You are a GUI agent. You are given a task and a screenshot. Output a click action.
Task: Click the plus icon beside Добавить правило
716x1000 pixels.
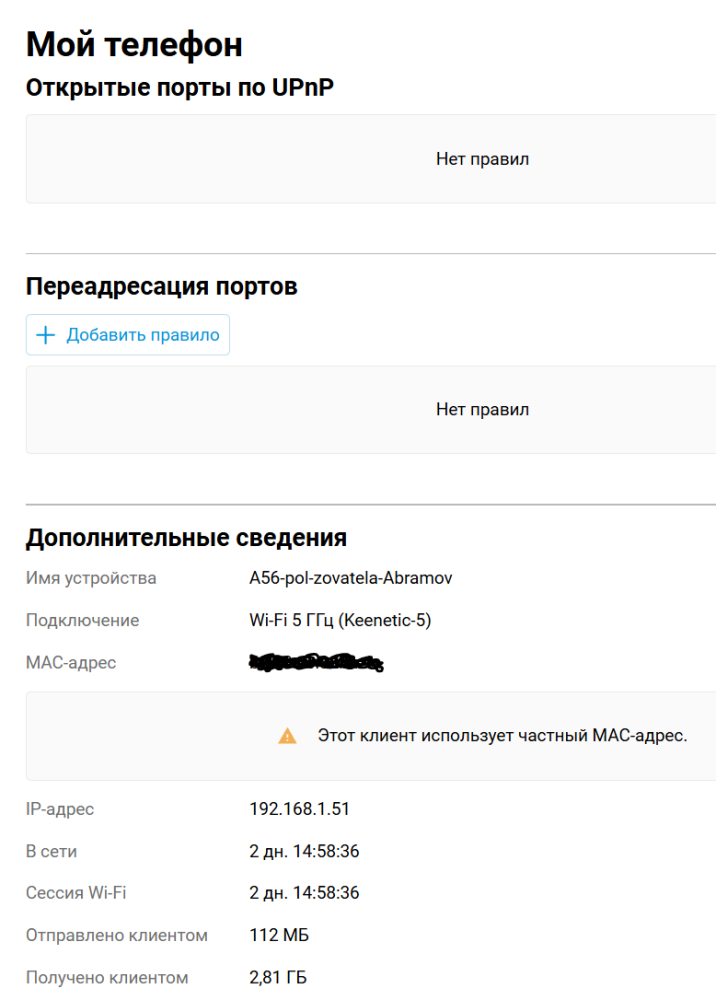(45, 335)
